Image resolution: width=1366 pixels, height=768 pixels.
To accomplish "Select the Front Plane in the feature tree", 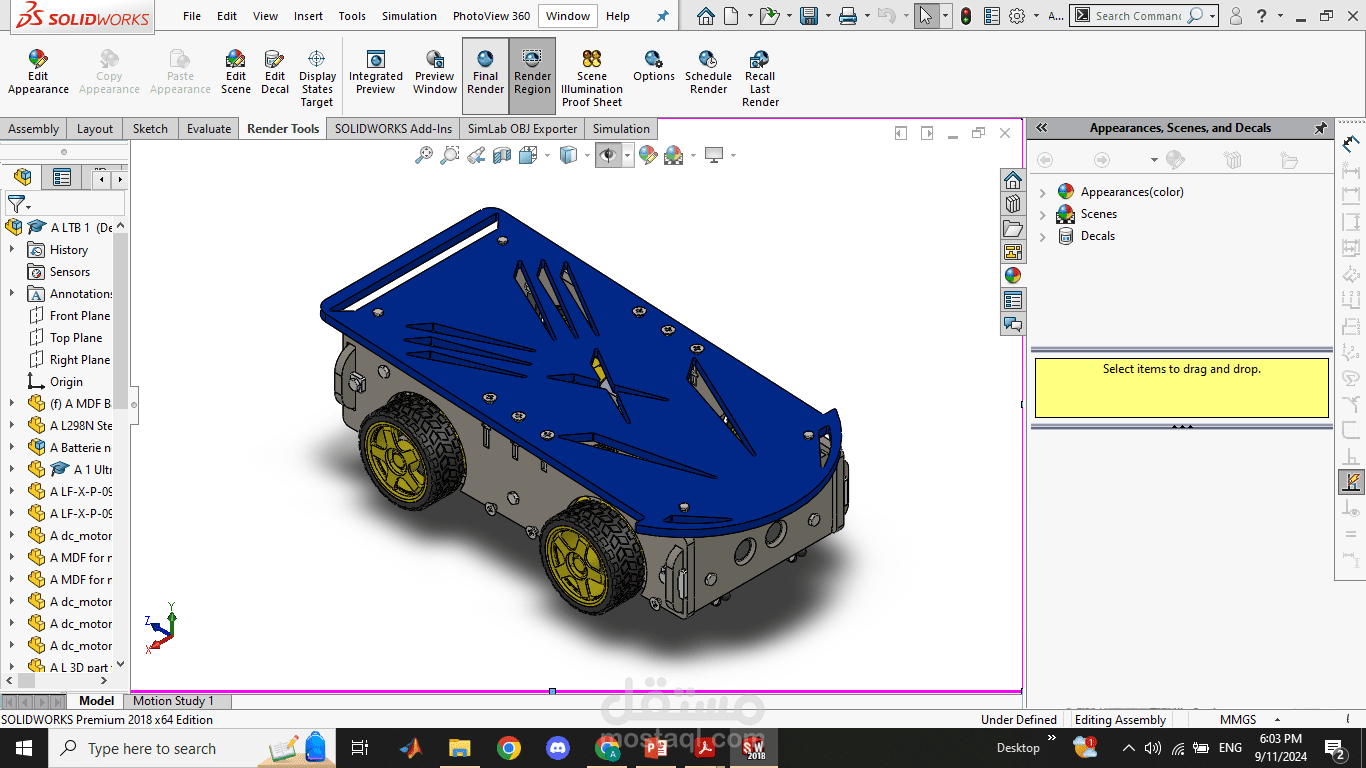I will 79,316.
